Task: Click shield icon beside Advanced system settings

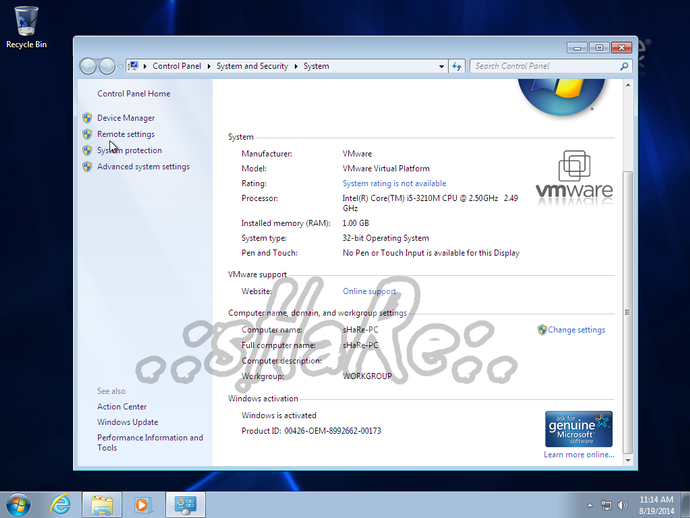Action: click(x=87, y=167)
